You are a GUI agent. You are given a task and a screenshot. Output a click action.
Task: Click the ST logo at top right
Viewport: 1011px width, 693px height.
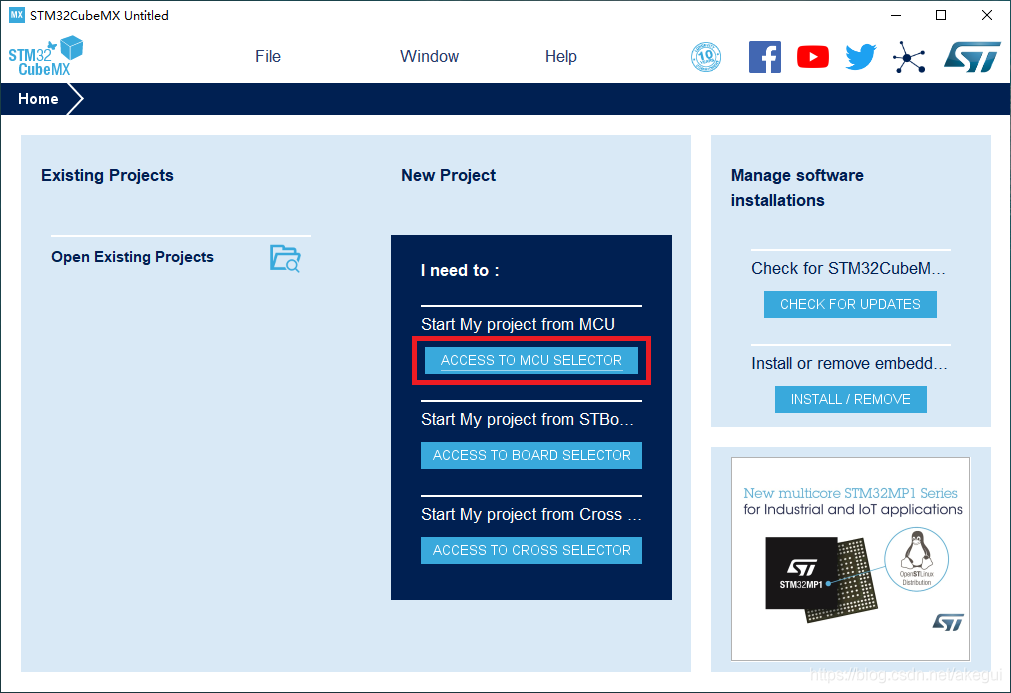click(x=972, y=57)
